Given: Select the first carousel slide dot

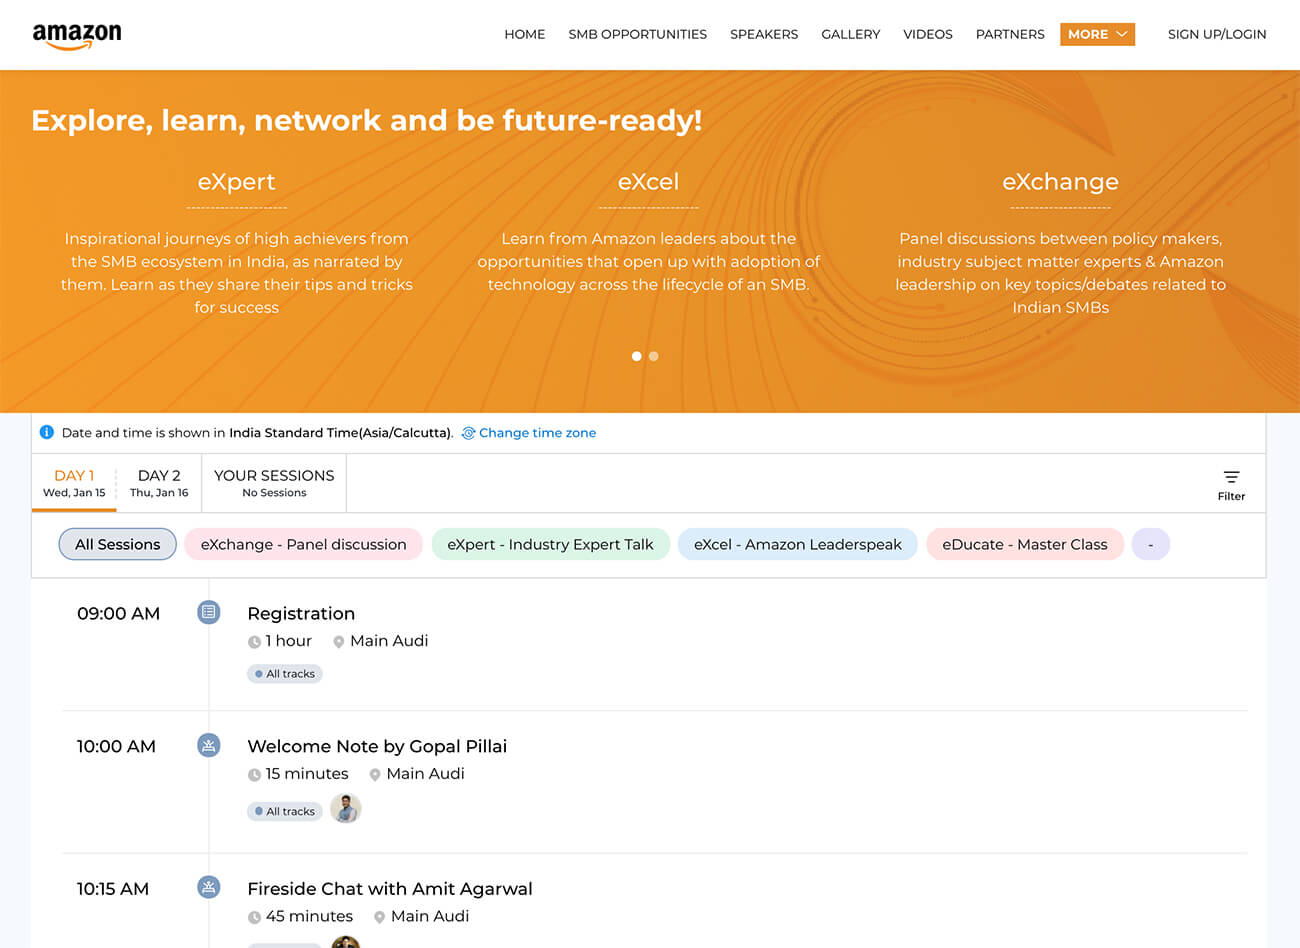Looking at the screenshot, I should click(x=636, y=356).
